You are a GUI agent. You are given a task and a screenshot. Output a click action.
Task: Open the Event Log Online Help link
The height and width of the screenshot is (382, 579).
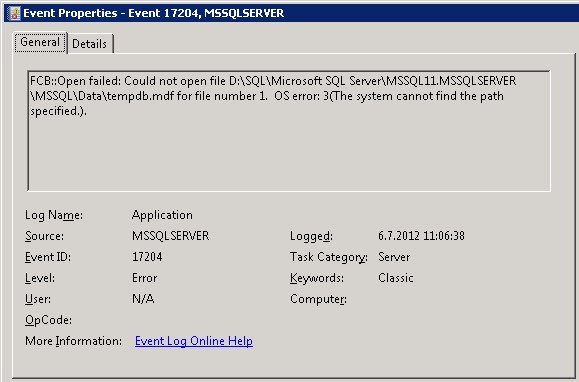[x=193, y=341]
